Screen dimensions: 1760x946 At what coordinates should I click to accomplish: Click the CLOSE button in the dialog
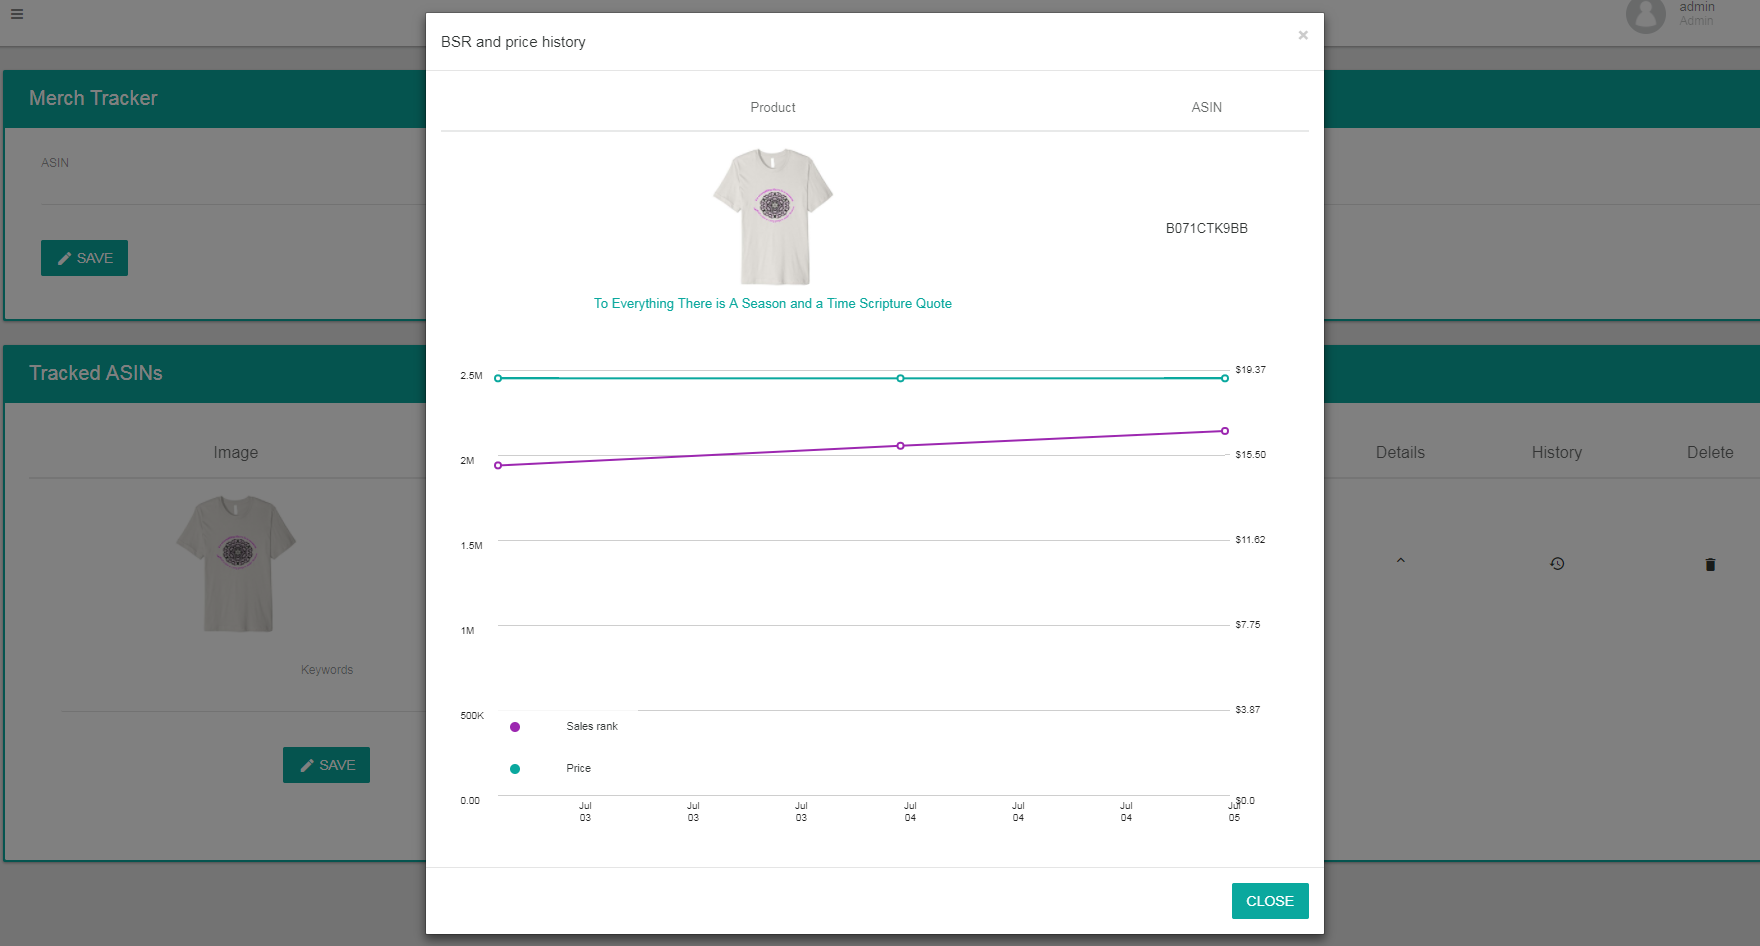coord(1270,900)
